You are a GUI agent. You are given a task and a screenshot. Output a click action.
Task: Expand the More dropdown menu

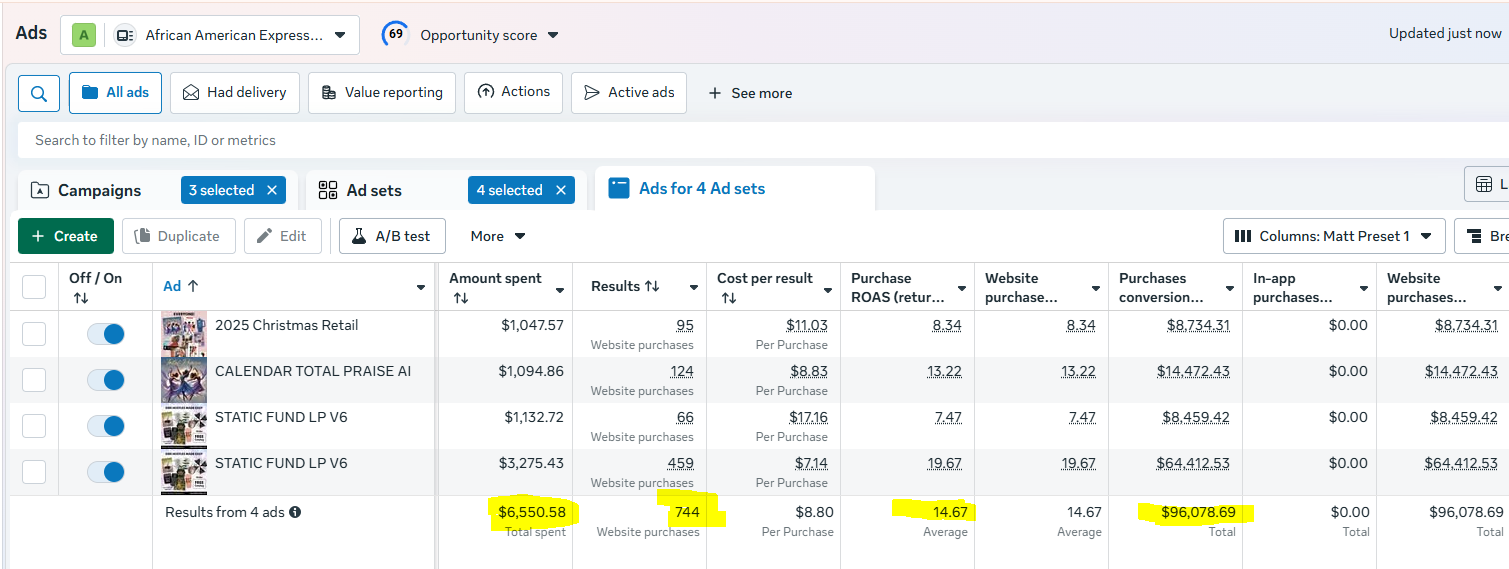pos(498,236)
